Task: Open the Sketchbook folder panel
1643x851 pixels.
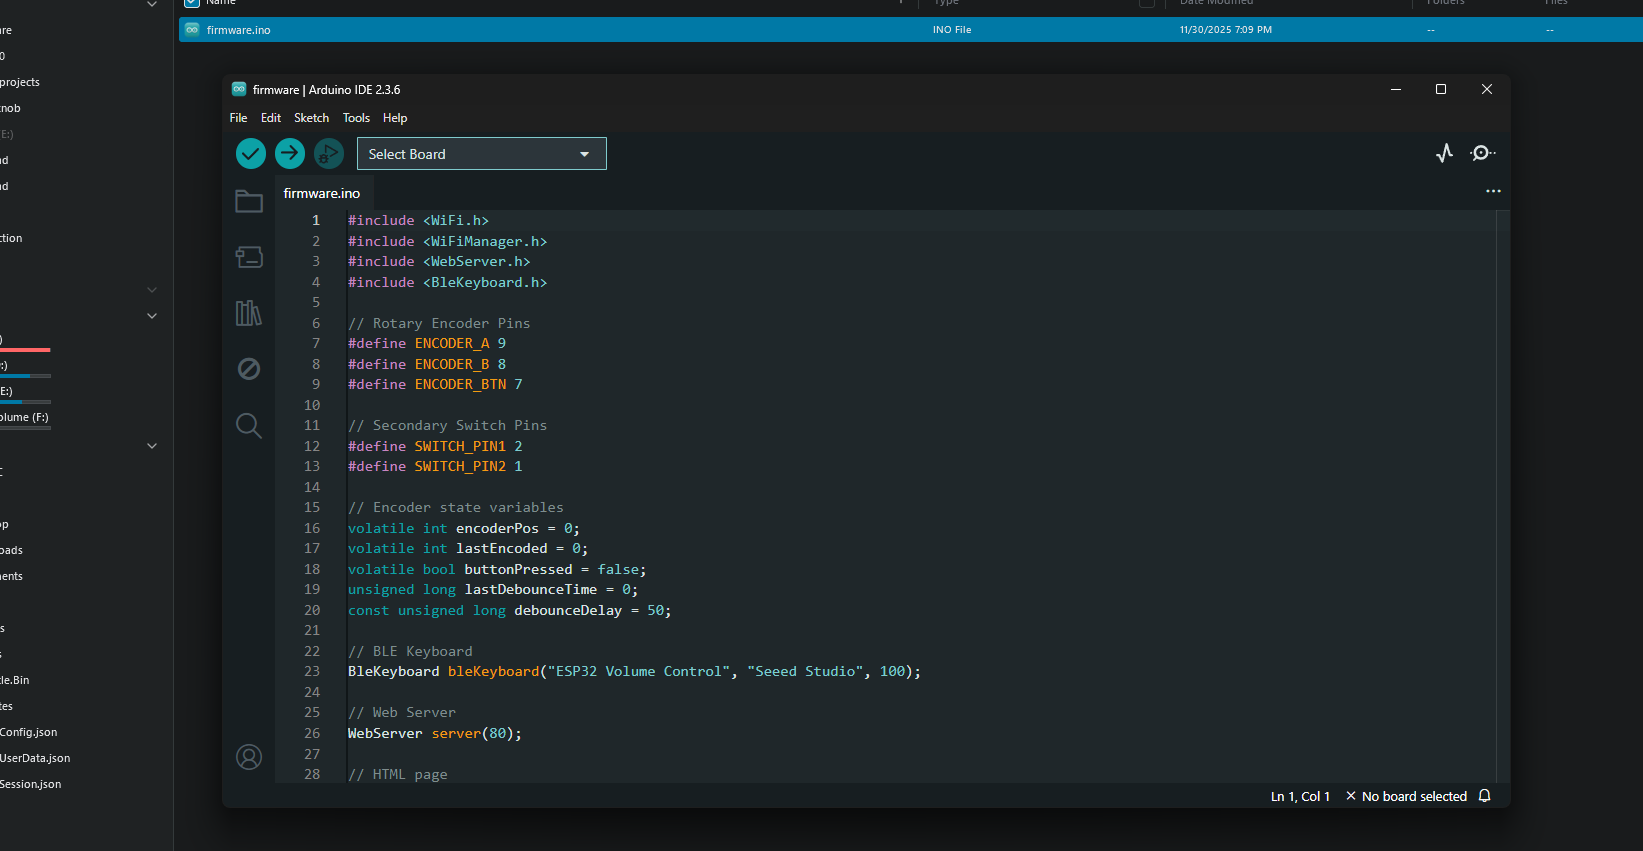Action: pos(249,202)
